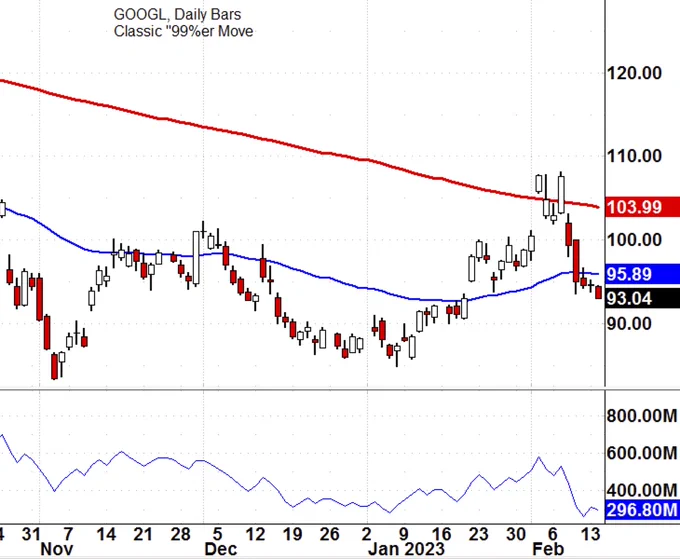This screenshot has width=680, height=559.
Task: Click the 100.00 price axis label
Action: (634, 240)
